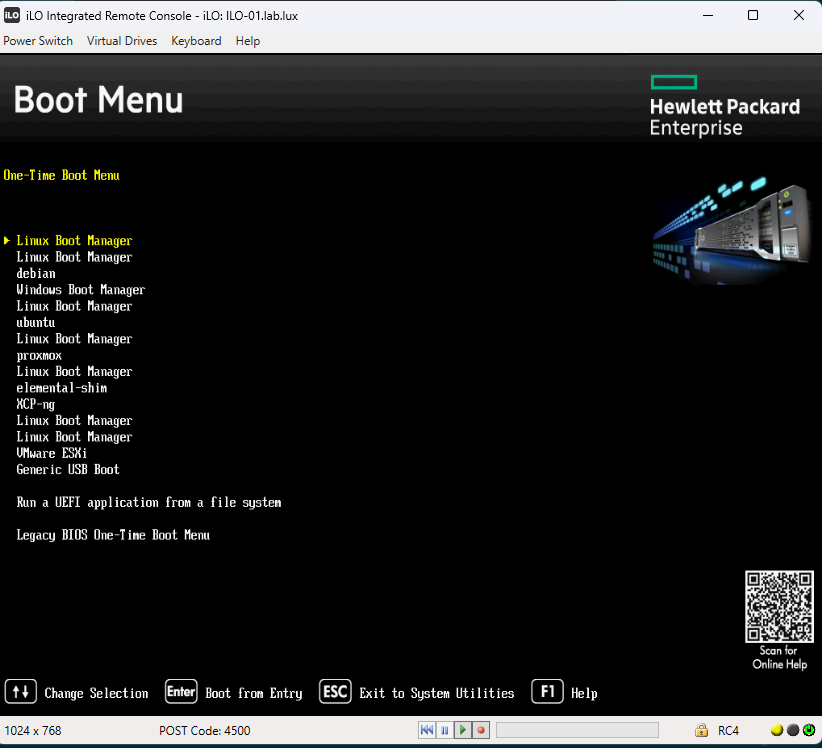Choose the proxmox boot entry

click(x=39, y=355)
